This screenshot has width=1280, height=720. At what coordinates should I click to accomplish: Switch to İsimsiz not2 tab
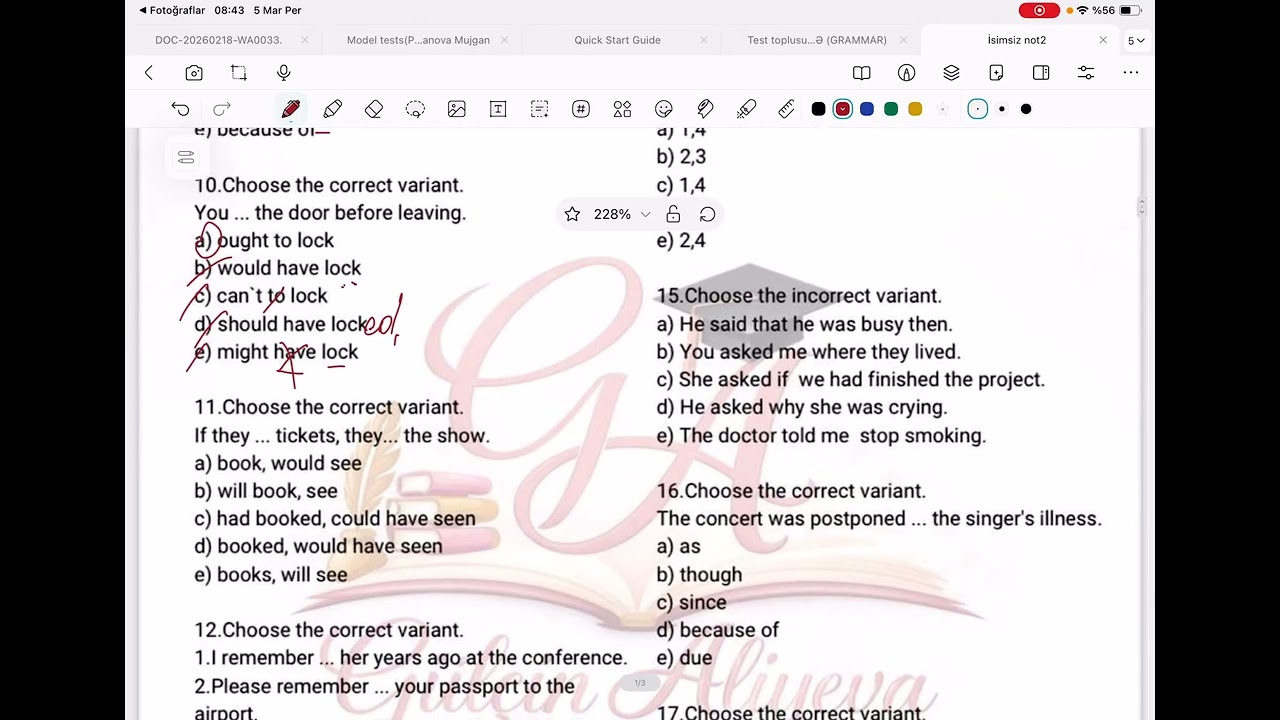click(x=1017, y=40)
